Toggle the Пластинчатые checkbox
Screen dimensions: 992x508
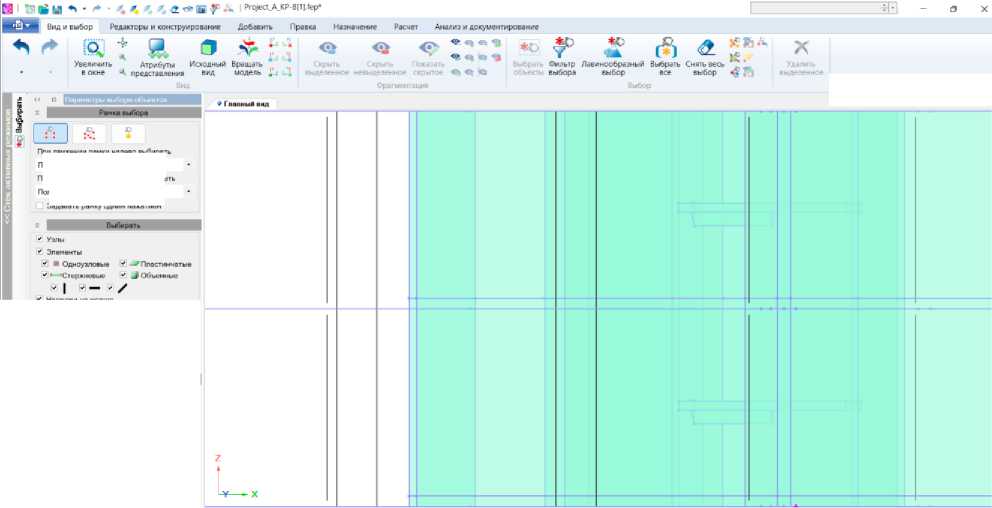click(123, 263)
